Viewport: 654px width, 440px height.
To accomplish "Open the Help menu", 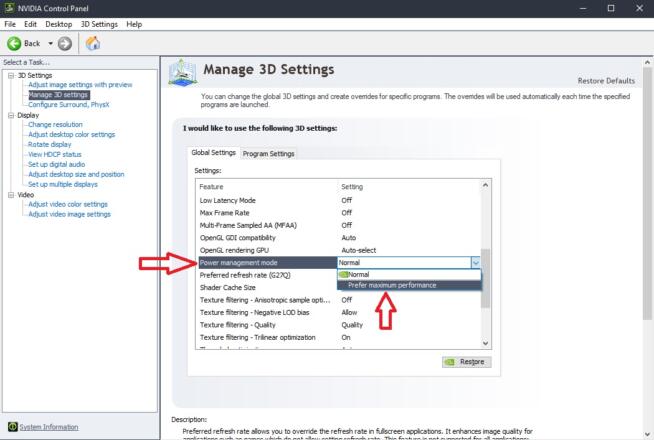I will (134, 24).
